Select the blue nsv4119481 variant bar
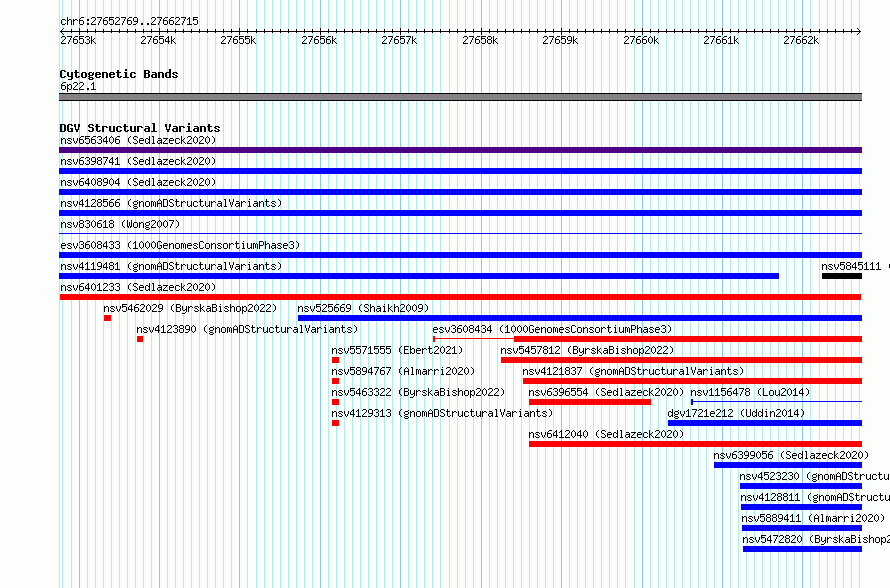Viewport: 890px width, 588px height. 419,276
